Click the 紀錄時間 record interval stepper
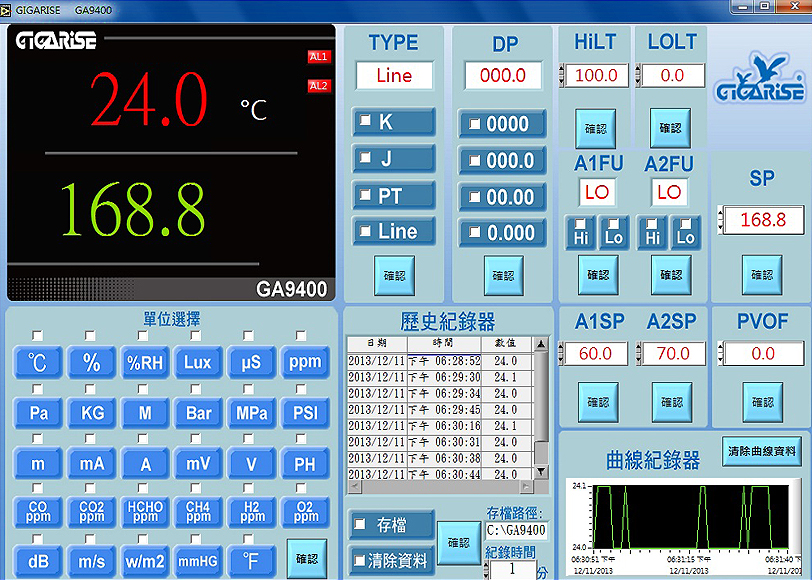The height and width of the screenshot is (580, 812). [x=486, y=570]
